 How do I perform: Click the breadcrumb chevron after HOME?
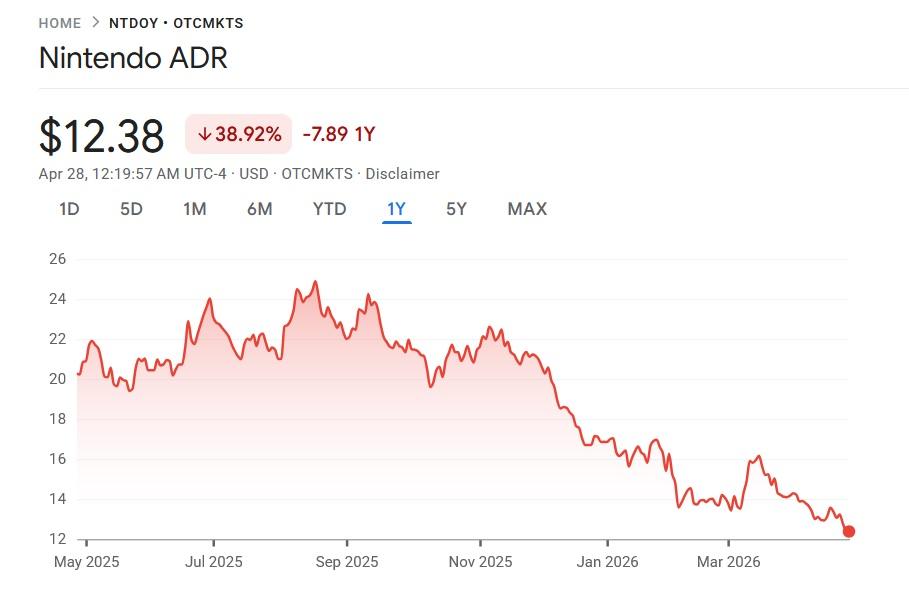[x=95, y=23]
